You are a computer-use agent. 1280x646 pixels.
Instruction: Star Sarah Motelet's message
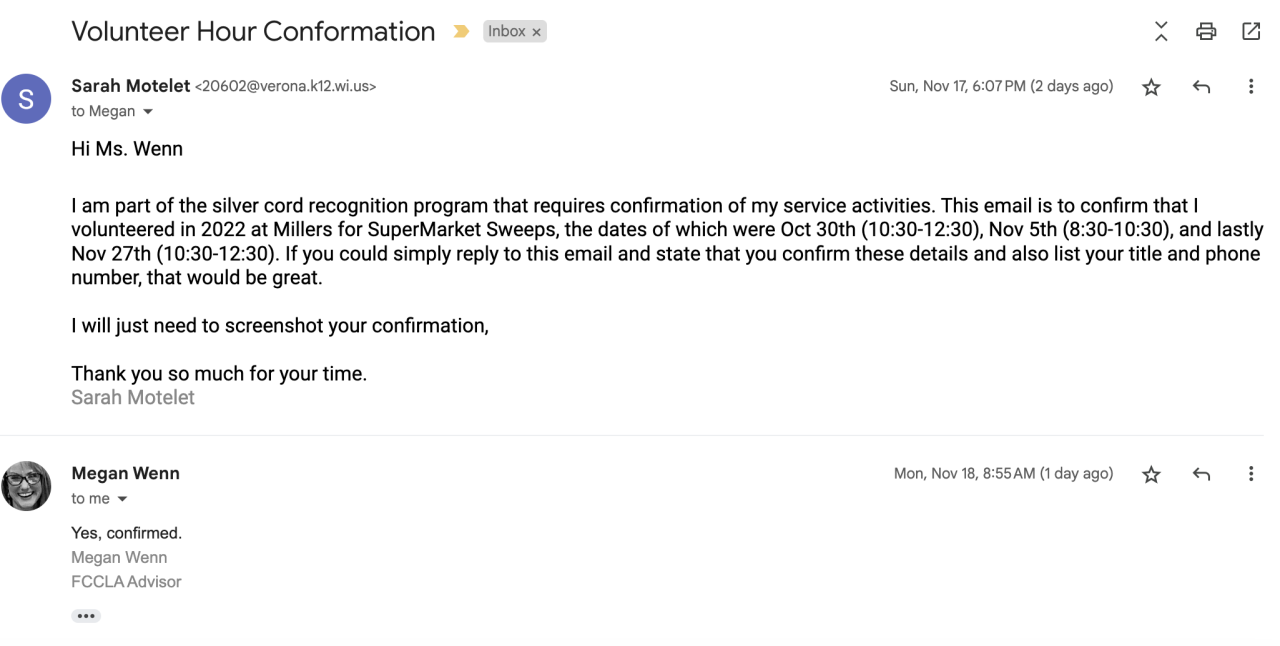pos(1151,87)
